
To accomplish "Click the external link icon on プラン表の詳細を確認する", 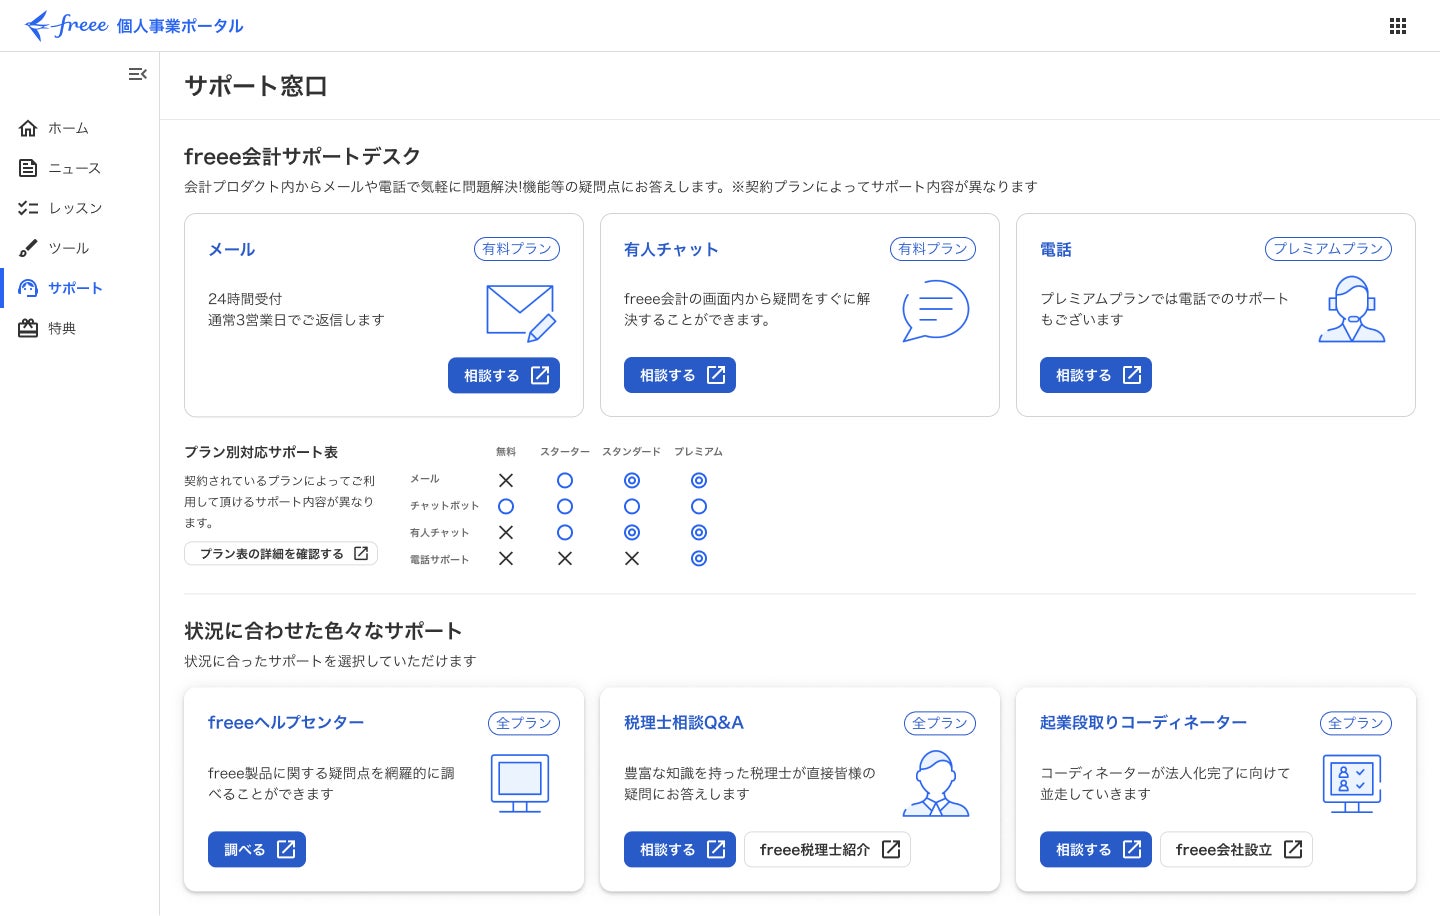I will (x=361, y=553).
